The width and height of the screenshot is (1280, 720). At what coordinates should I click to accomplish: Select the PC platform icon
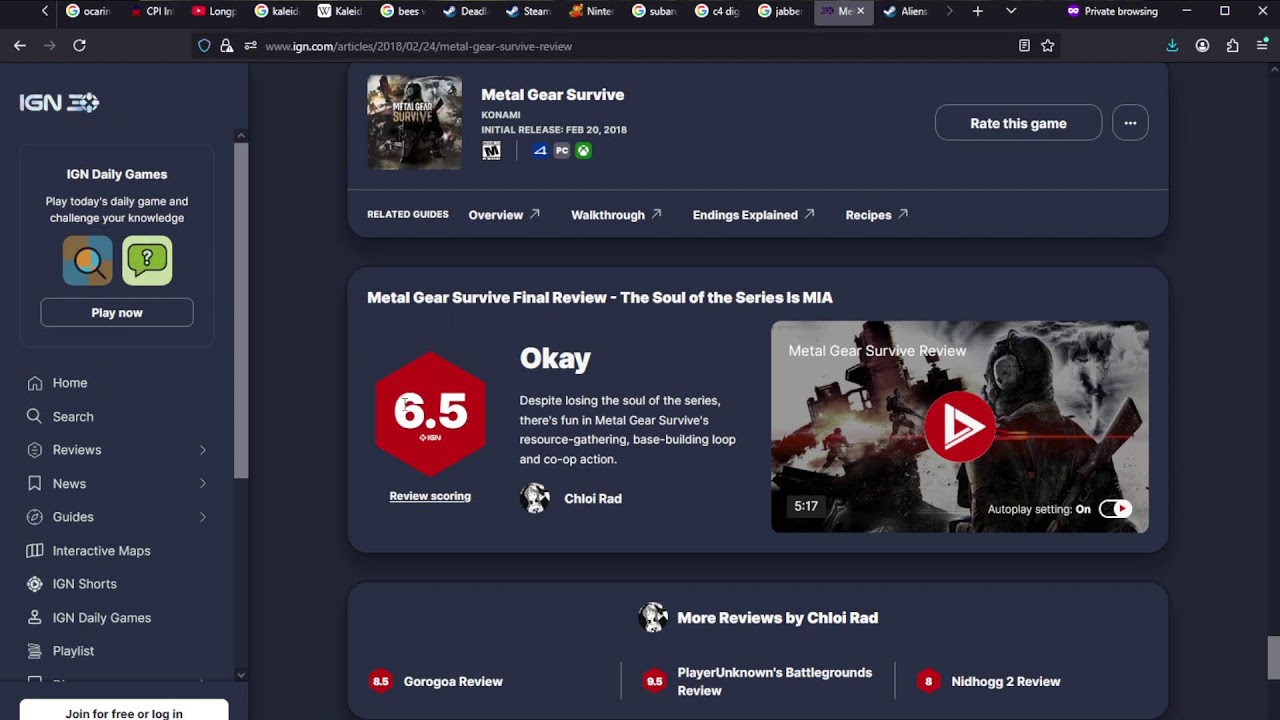562,151
